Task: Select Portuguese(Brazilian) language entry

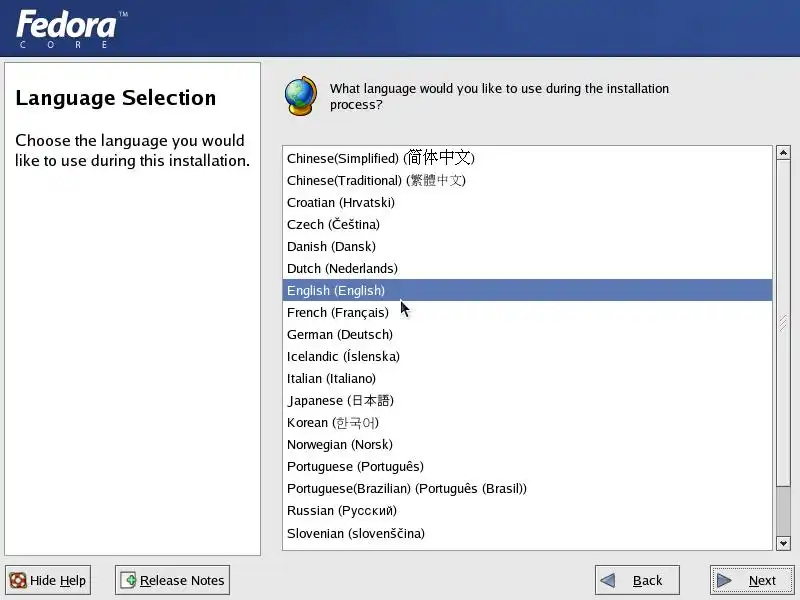Action: coord(527,488)
